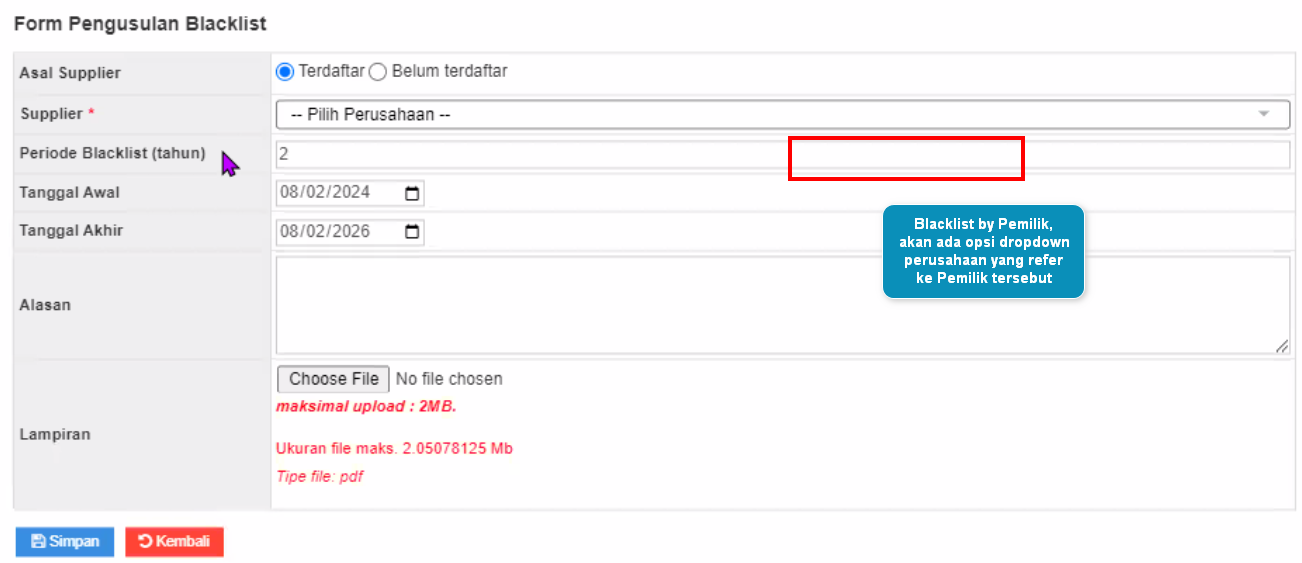Focus the Periode Blacklist year input
The image size is (1302, 563).
[783, 155]
